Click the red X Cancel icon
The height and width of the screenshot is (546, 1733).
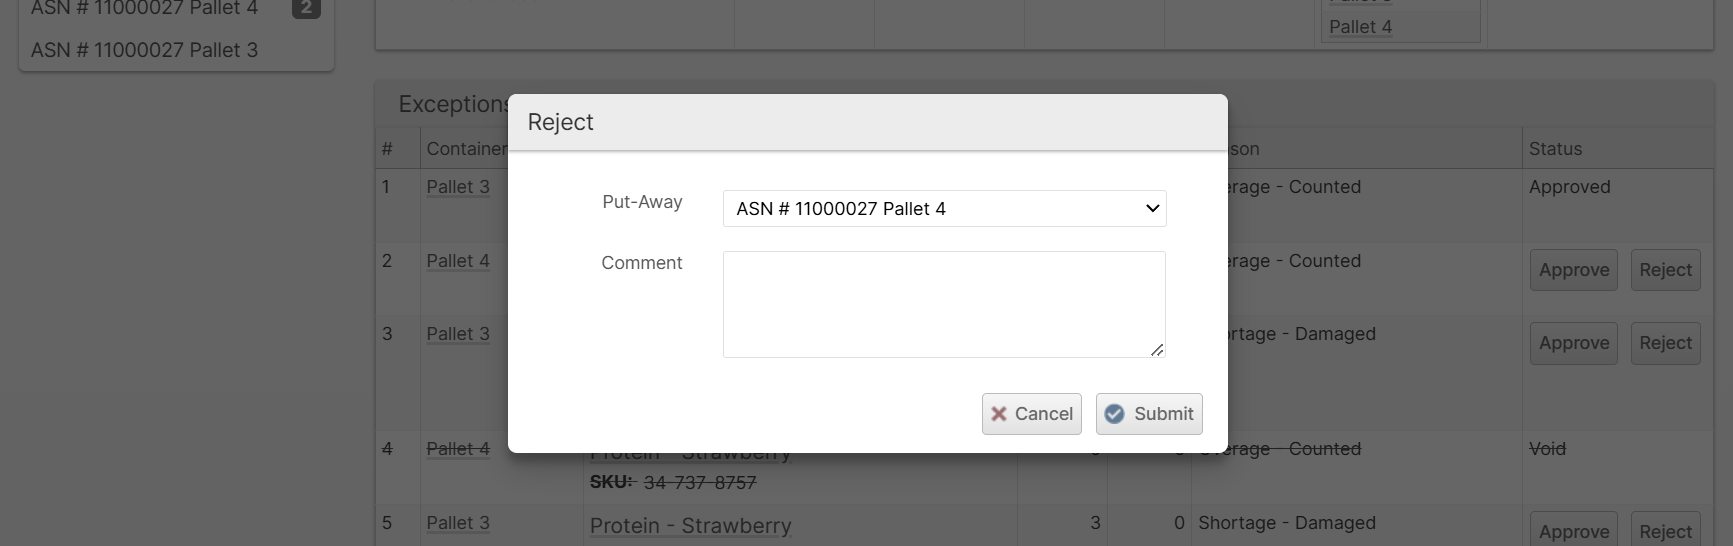(x=999, y=414)
